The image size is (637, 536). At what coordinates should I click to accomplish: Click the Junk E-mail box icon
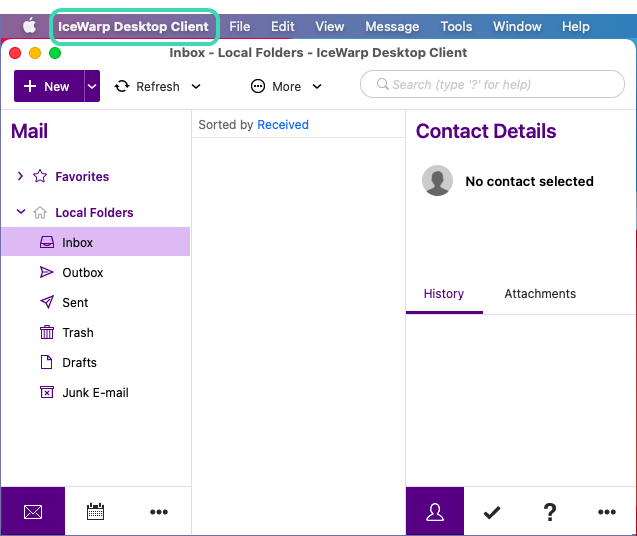click(47, 392)
